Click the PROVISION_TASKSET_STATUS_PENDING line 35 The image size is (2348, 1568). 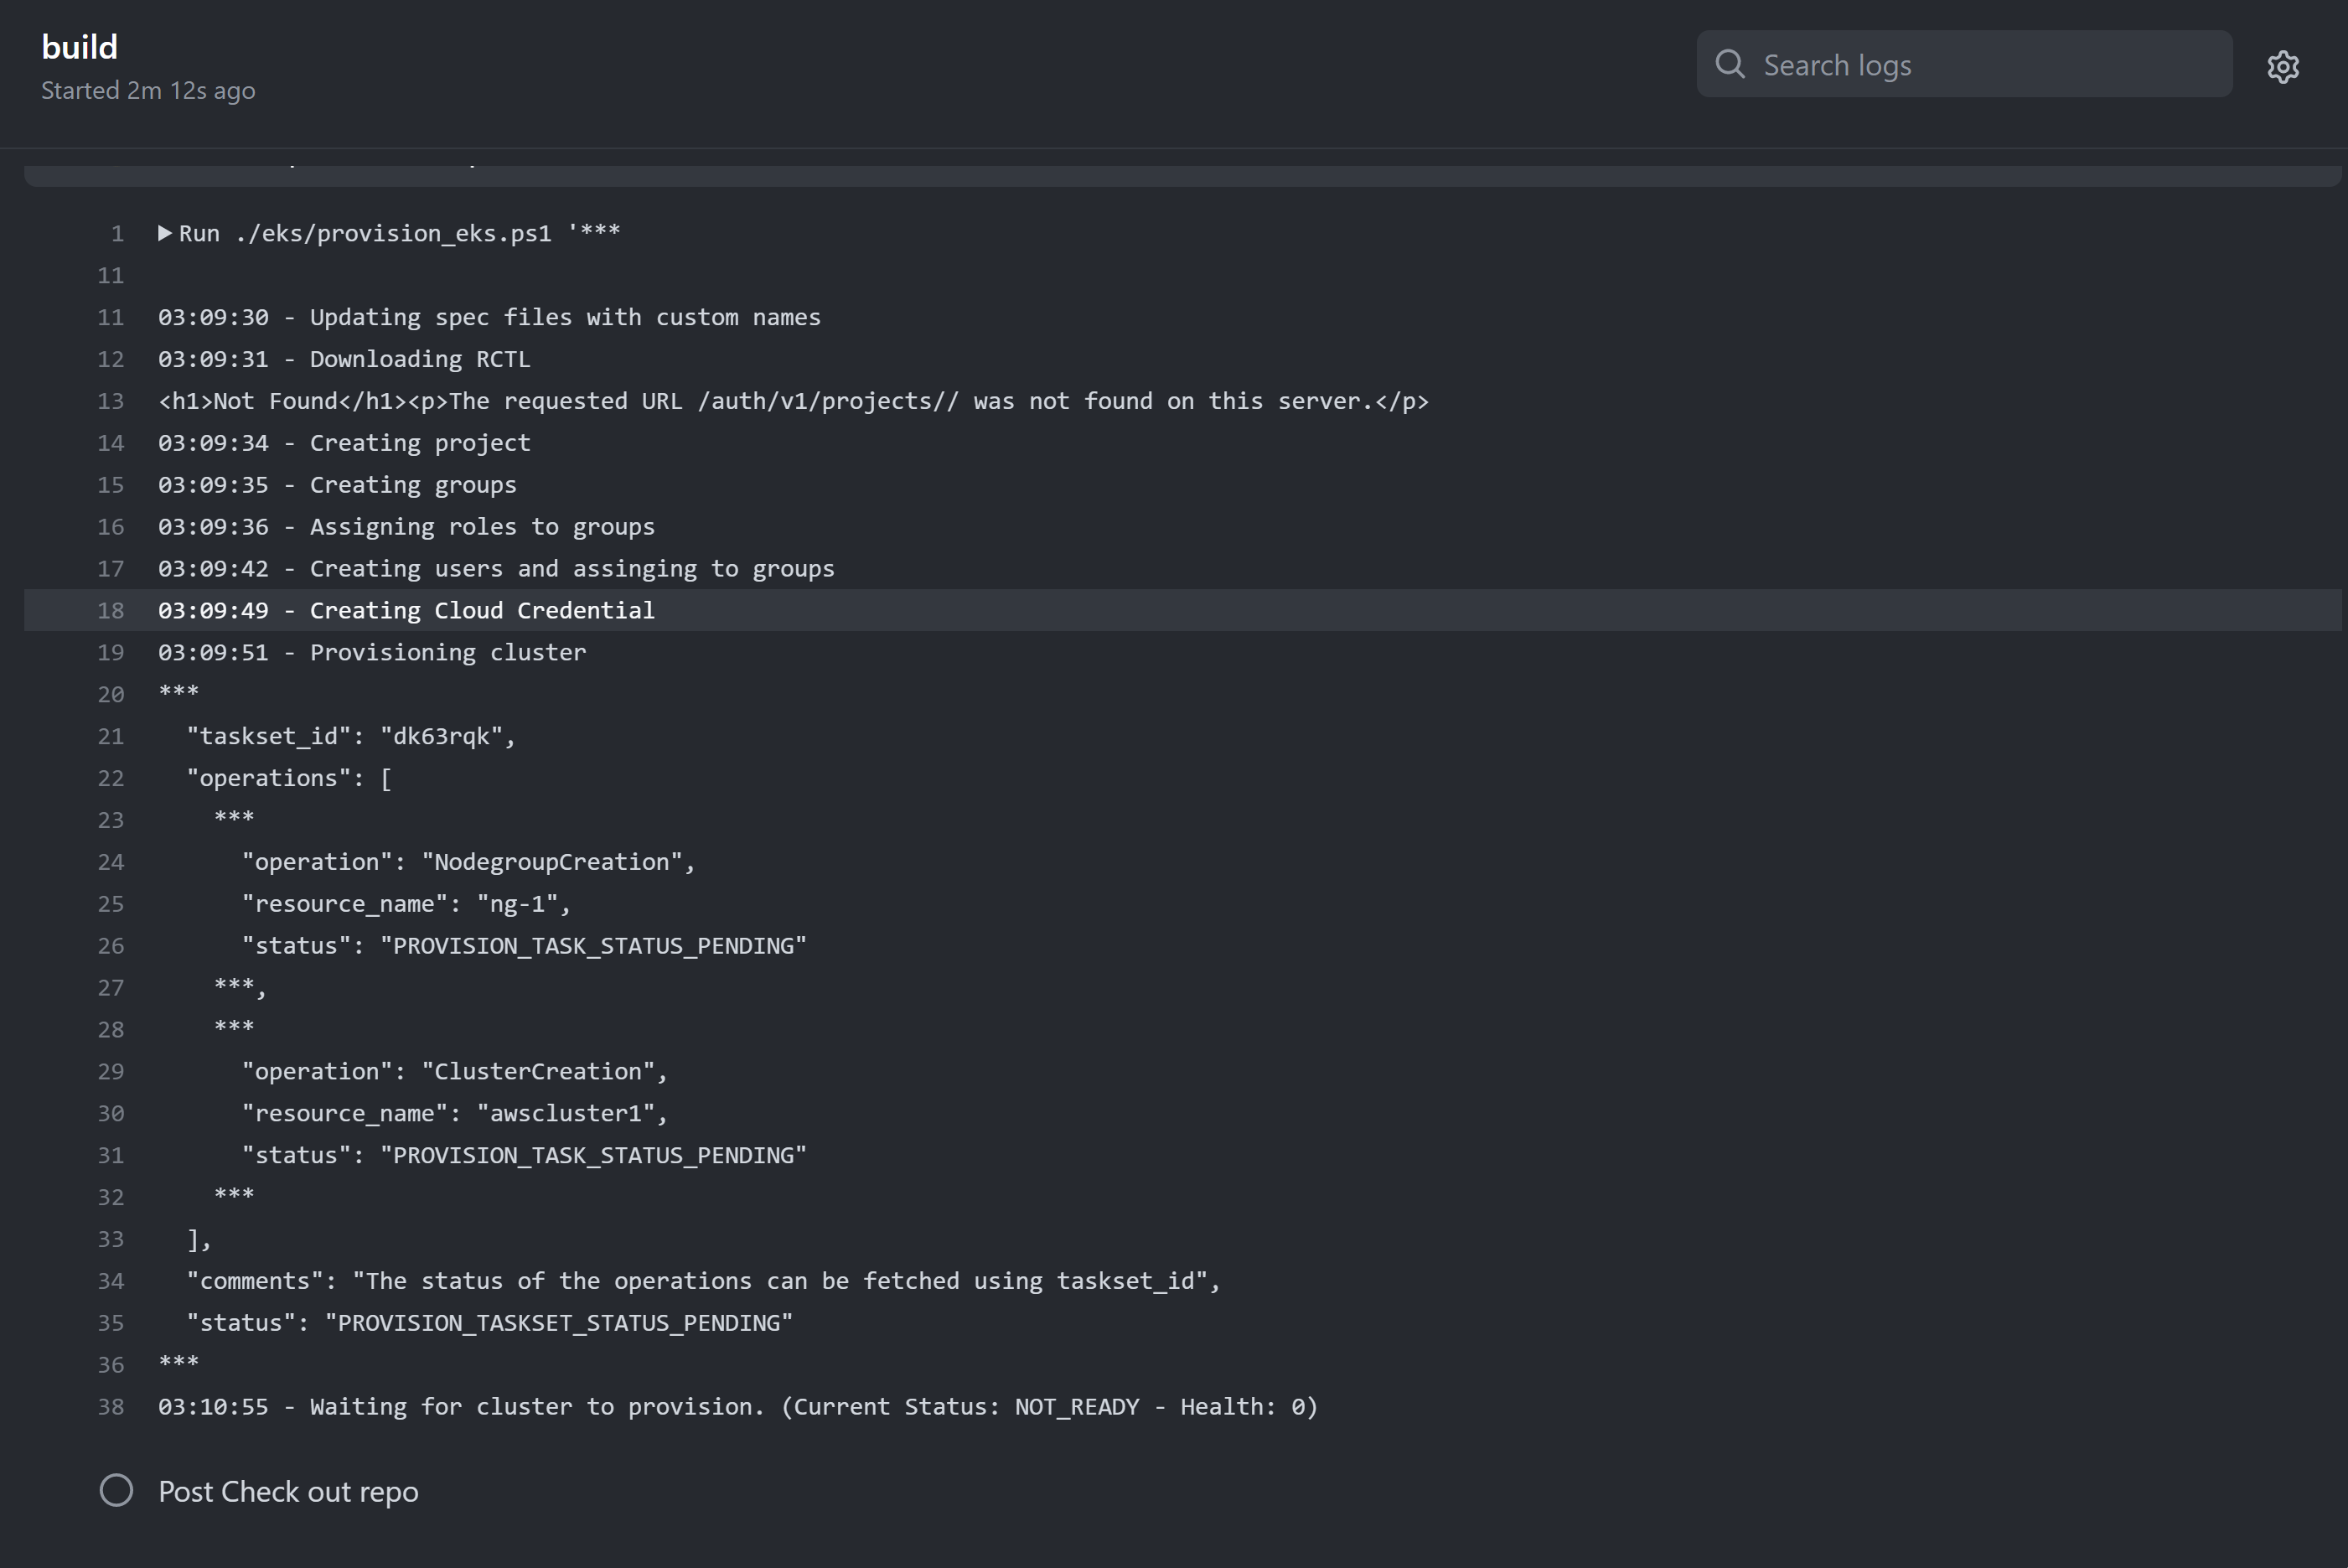[474, 1322]
